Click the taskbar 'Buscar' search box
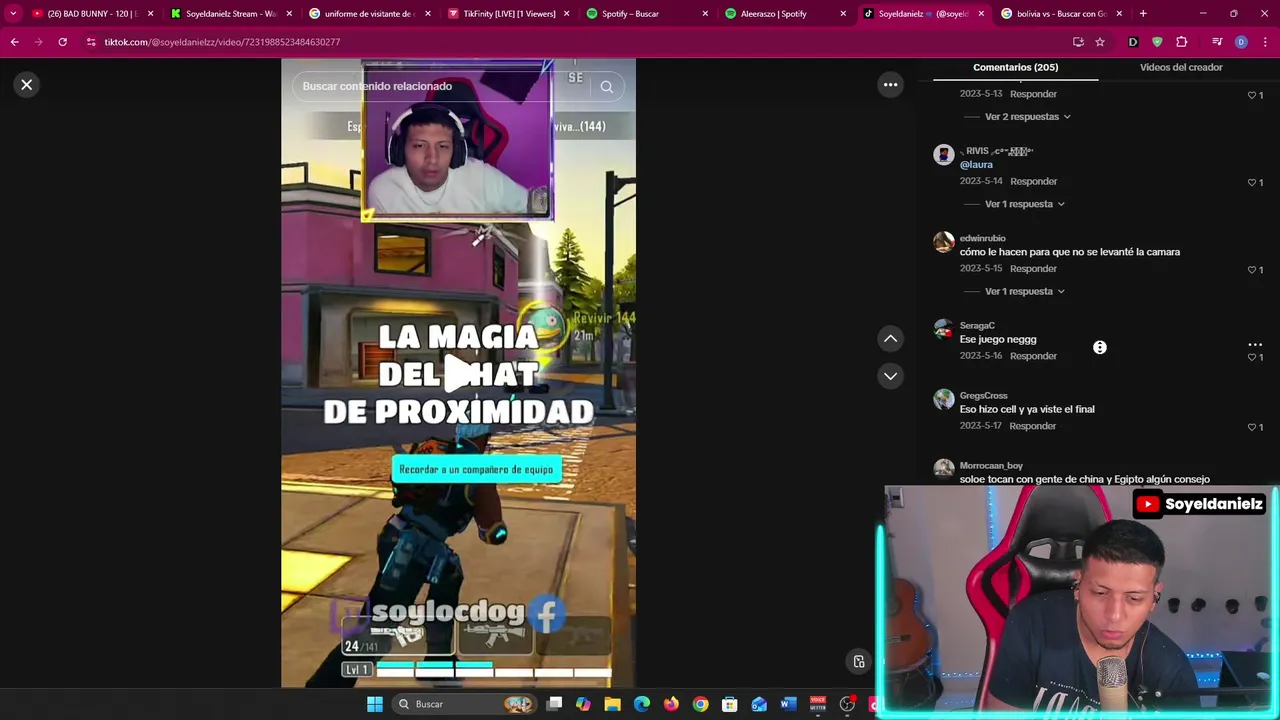This screenshot has height=720, width=1280. [x=465, y=704]
